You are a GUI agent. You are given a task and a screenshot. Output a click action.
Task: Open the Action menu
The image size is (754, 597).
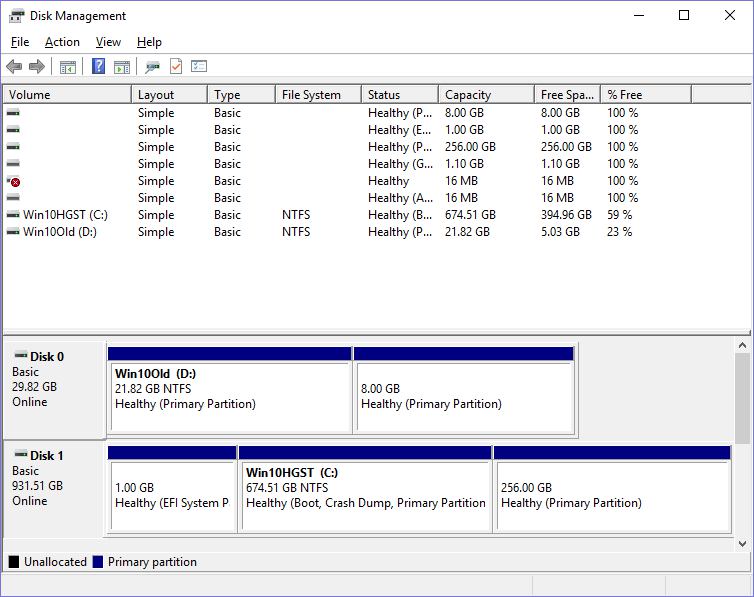tap(62, 42)
